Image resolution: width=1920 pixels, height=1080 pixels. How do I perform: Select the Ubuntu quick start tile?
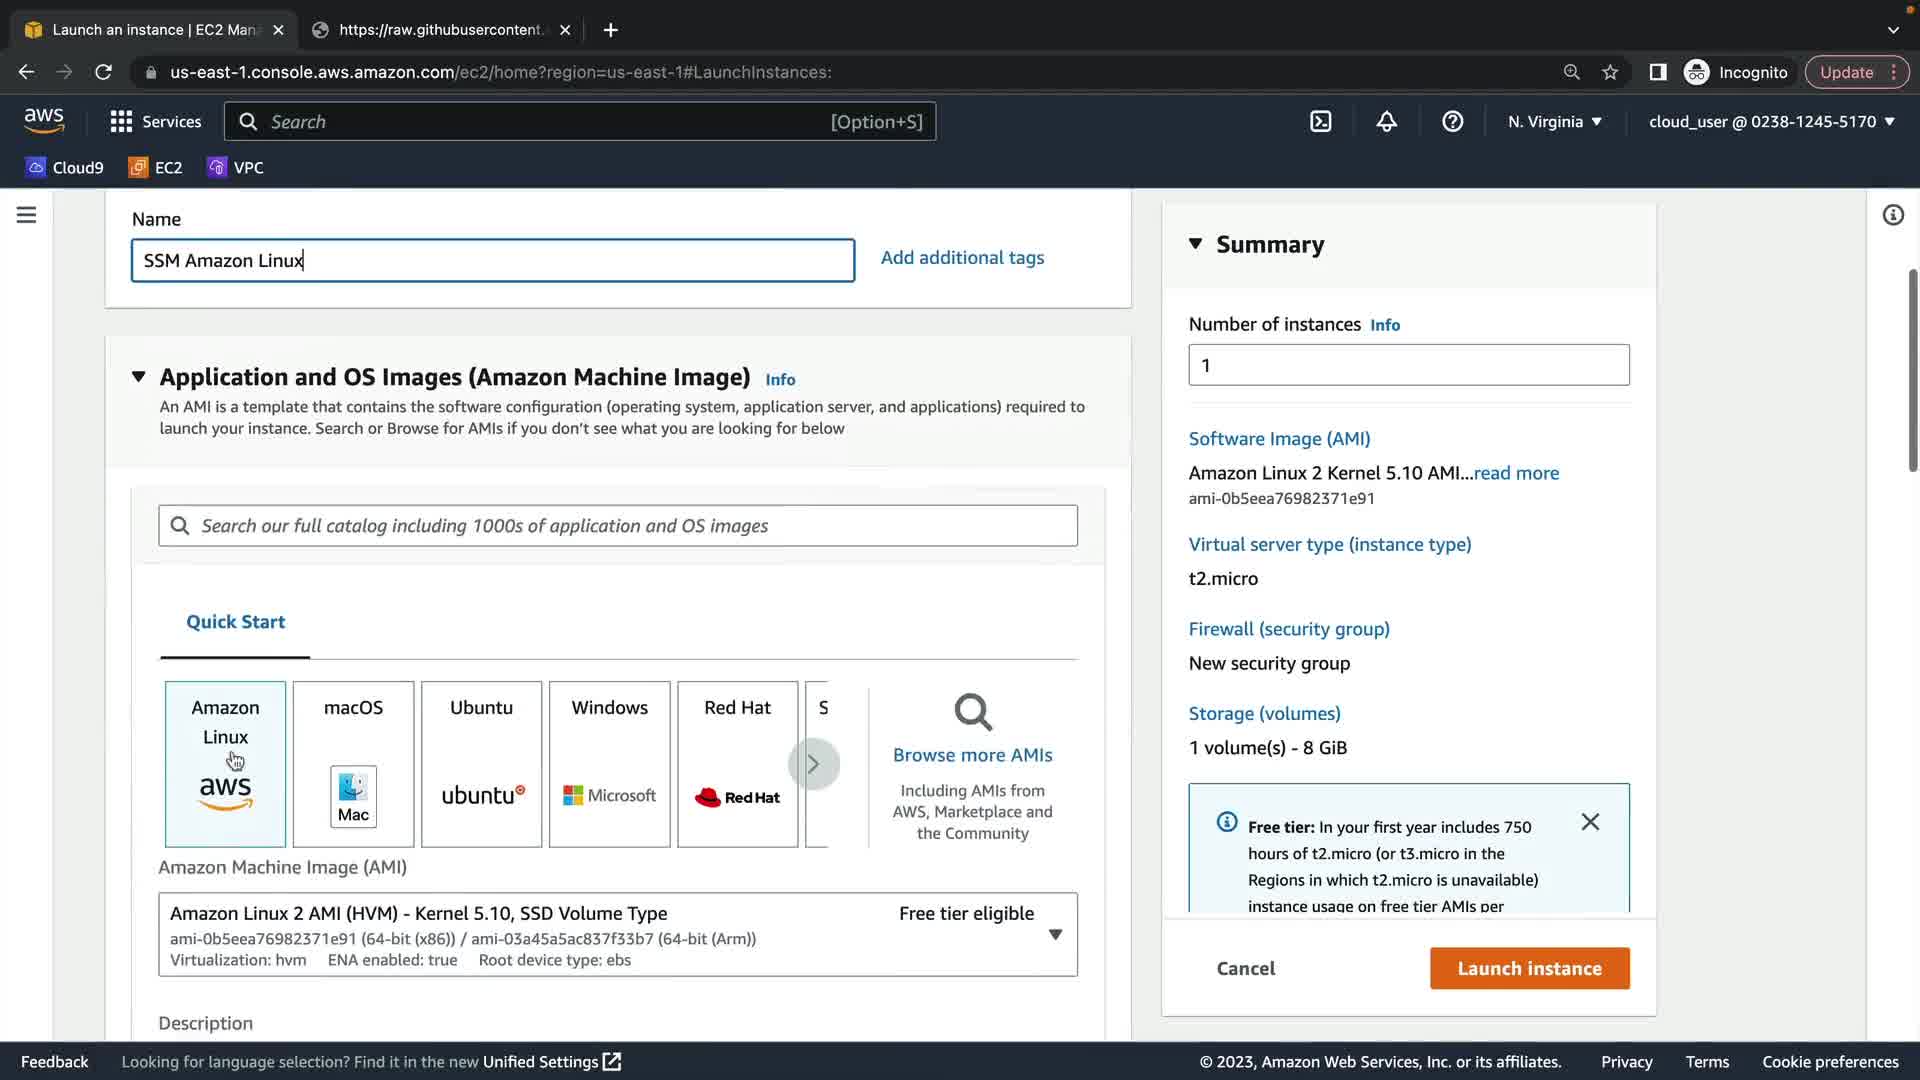(x=481, y=764)
